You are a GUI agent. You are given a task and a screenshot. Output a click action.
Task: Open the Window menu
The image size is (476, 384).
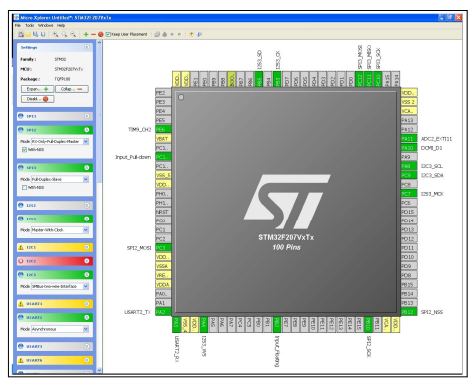(45, 25)
